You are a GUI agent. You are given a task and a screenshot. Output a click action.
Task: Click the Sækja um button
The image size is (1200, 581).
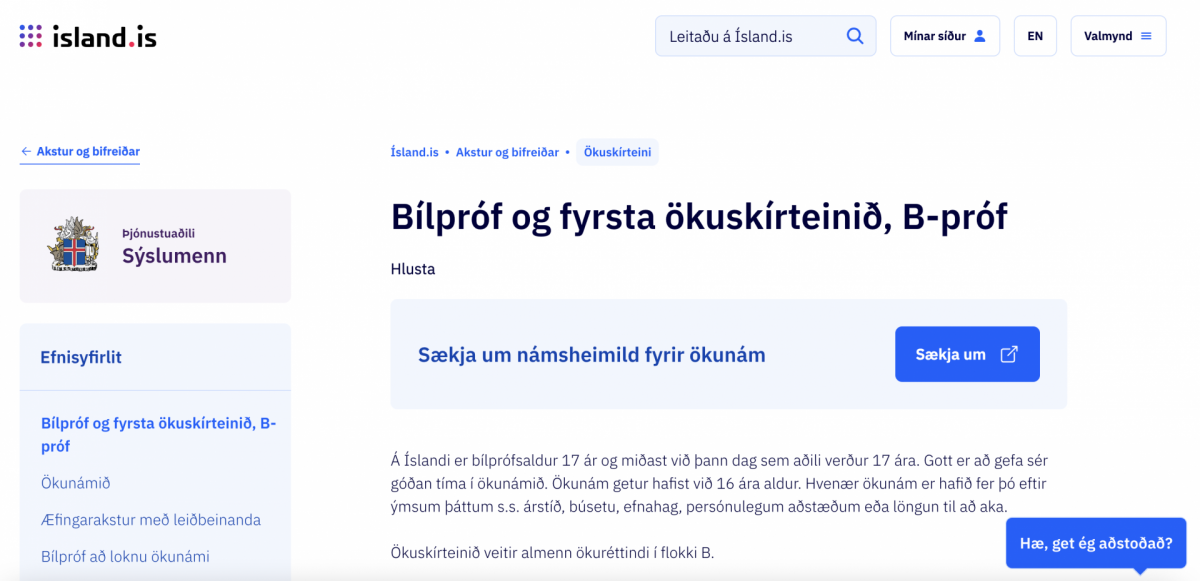coord(967,354)
